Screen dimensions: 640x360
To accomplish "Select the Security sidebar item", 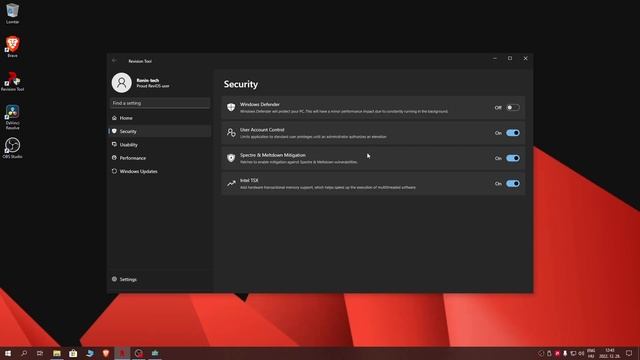I will click(x=160, y=131).
